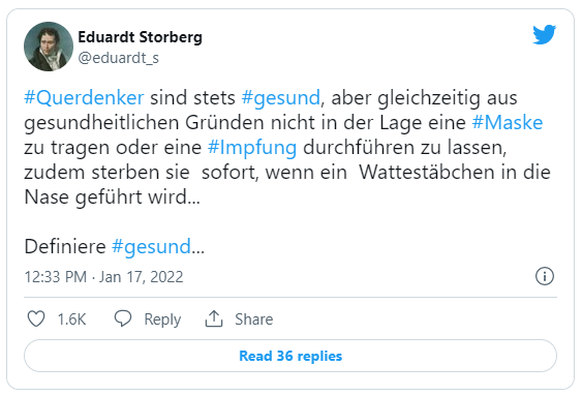Click the @eduardt_s handle
The image size is (582, 396).
tap(118, 58)
